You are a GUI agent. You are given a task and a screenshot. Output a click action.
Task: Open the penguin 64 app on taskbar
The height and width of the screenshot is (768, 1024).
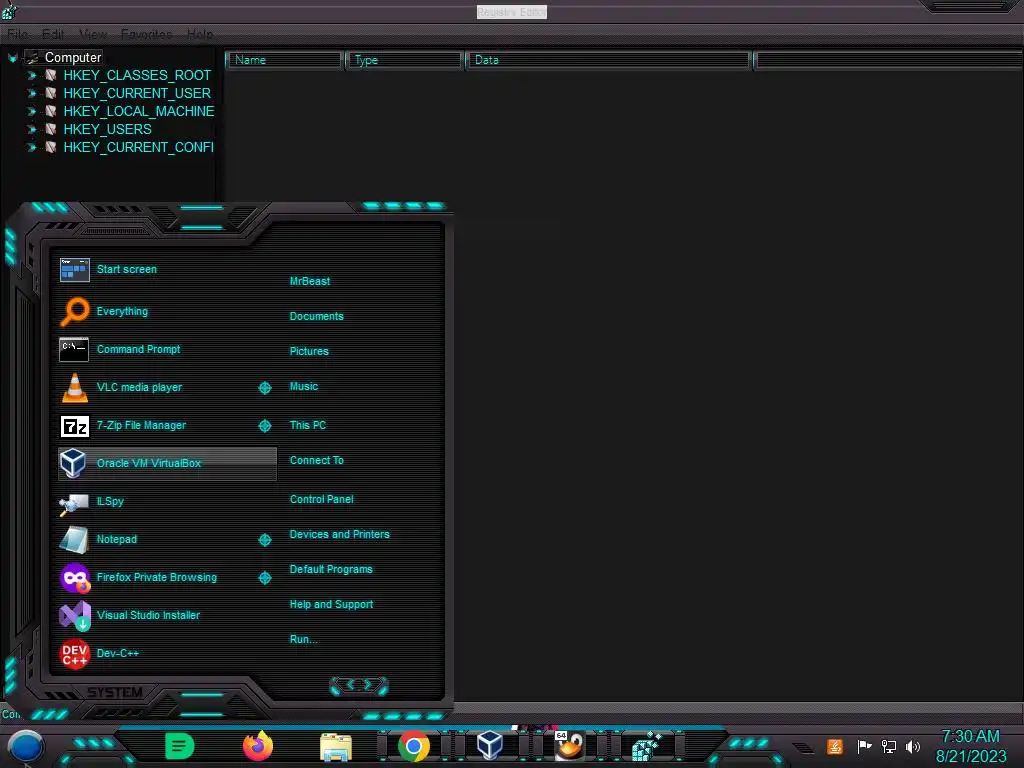569,746
